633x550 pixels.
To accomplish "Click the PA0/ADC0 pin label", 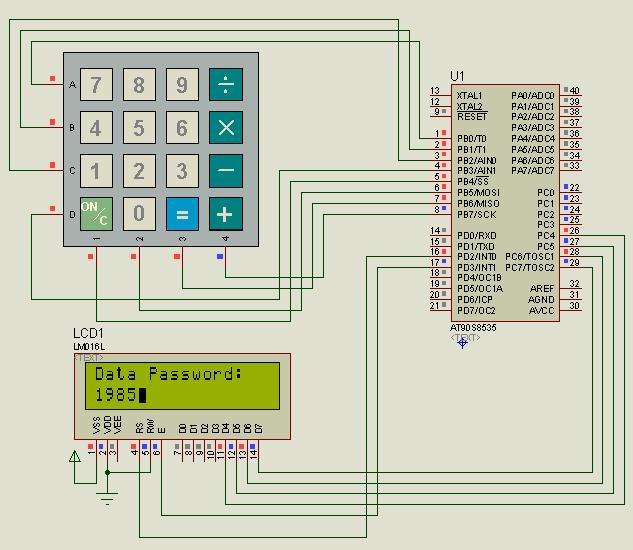I will pyautogui.click(x=533, y=96).
